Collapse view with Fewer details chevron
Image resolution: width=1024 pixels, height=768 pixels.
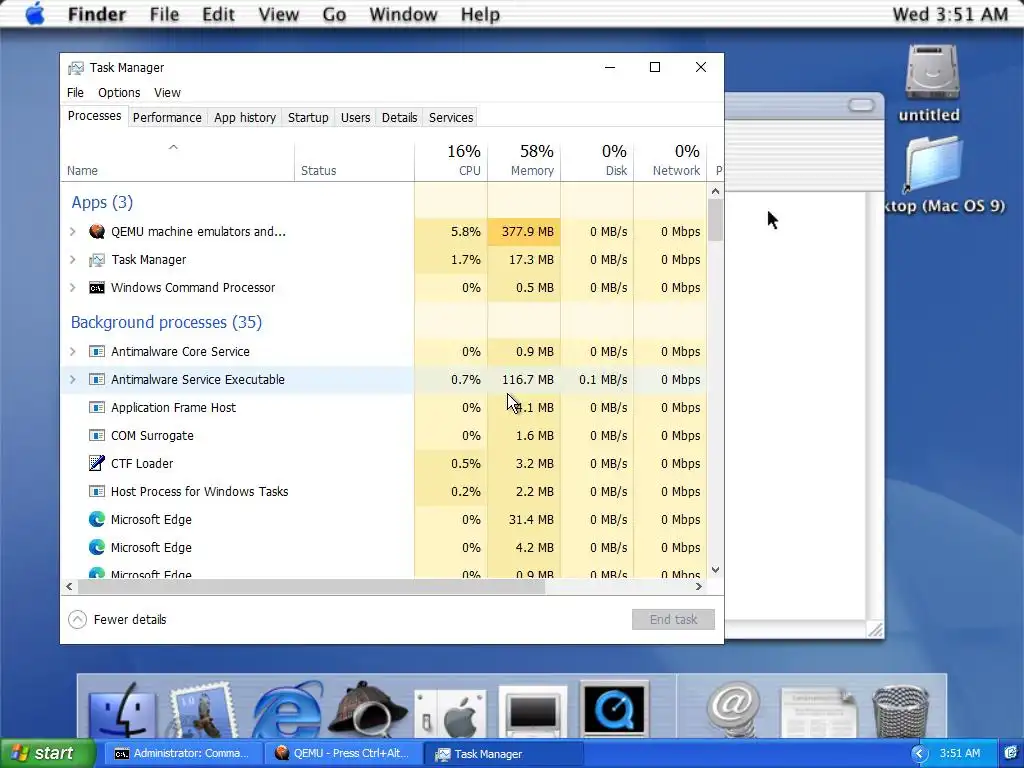click(77, 619)
